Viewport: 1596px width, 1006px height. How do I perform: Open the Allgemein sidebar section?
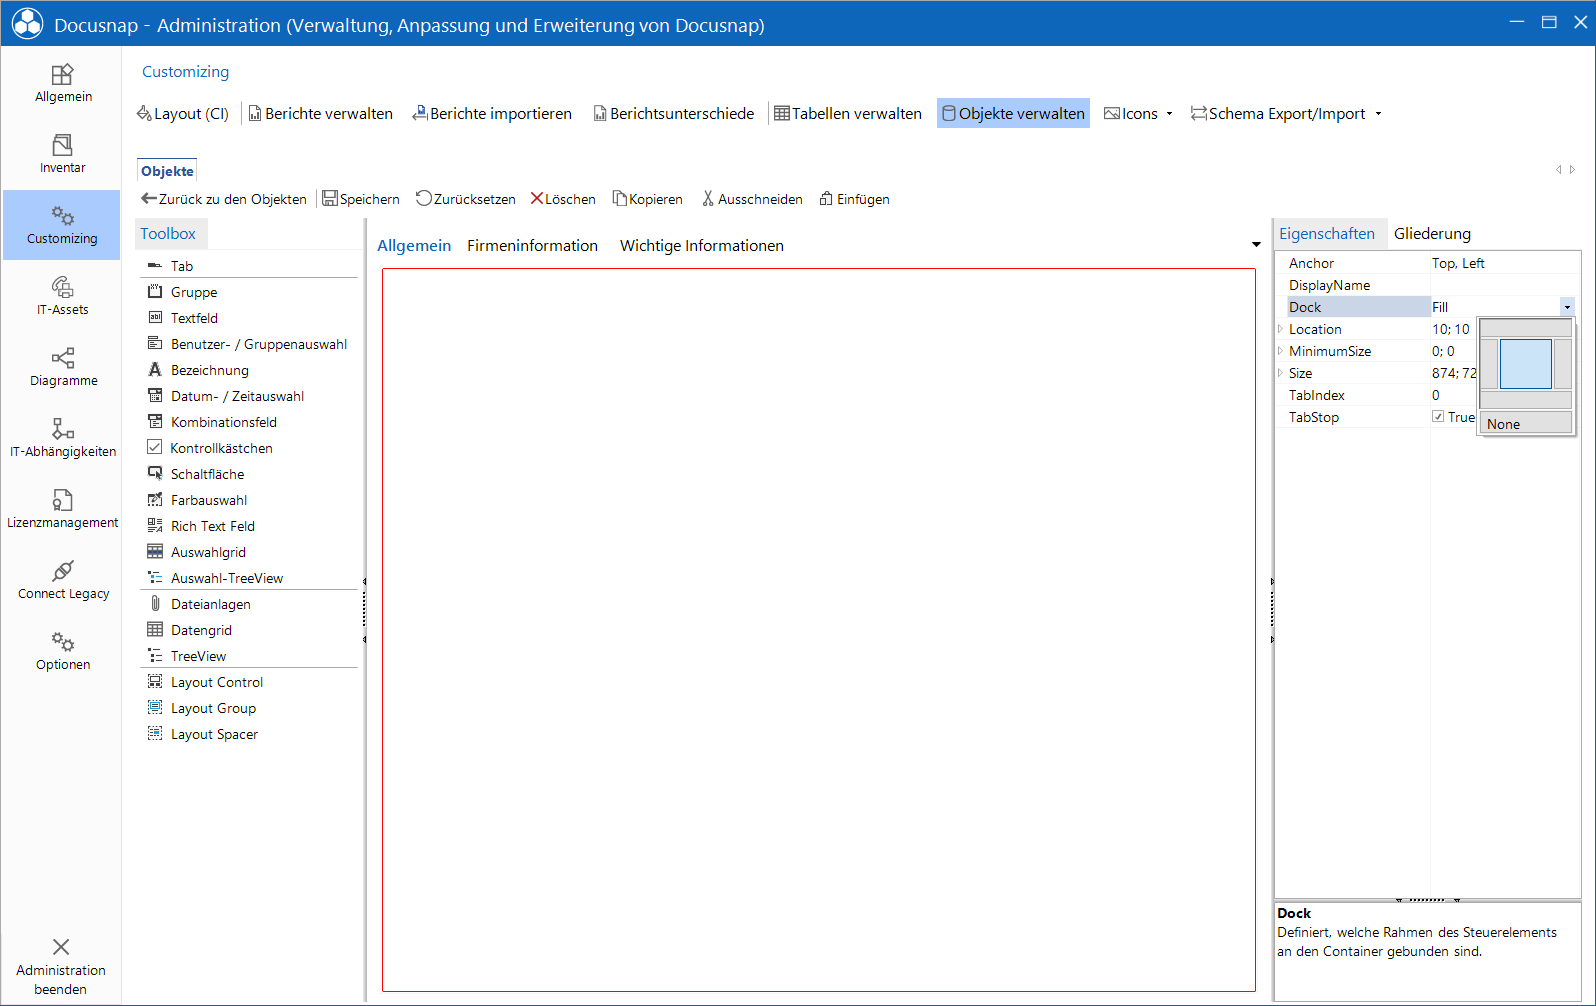(x=62, y=84)
